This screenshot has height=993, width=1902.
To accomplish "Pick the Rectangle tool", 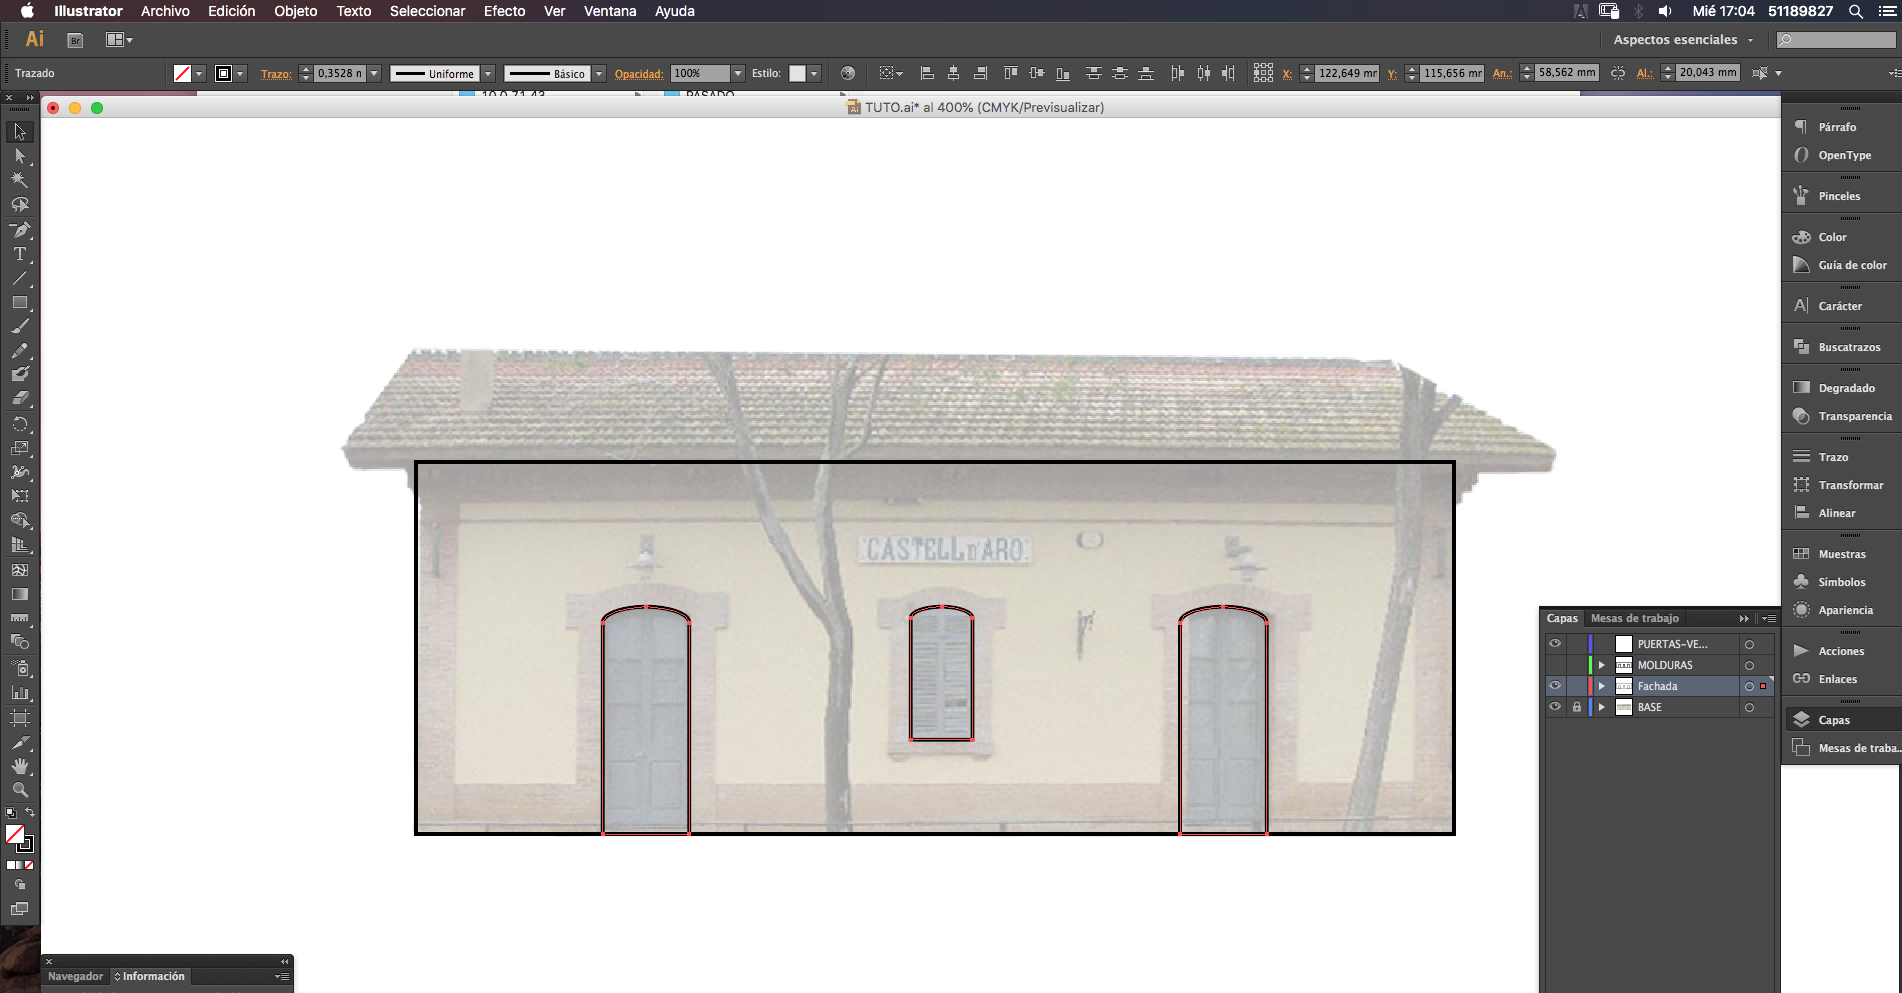I will tap(20, 302).
